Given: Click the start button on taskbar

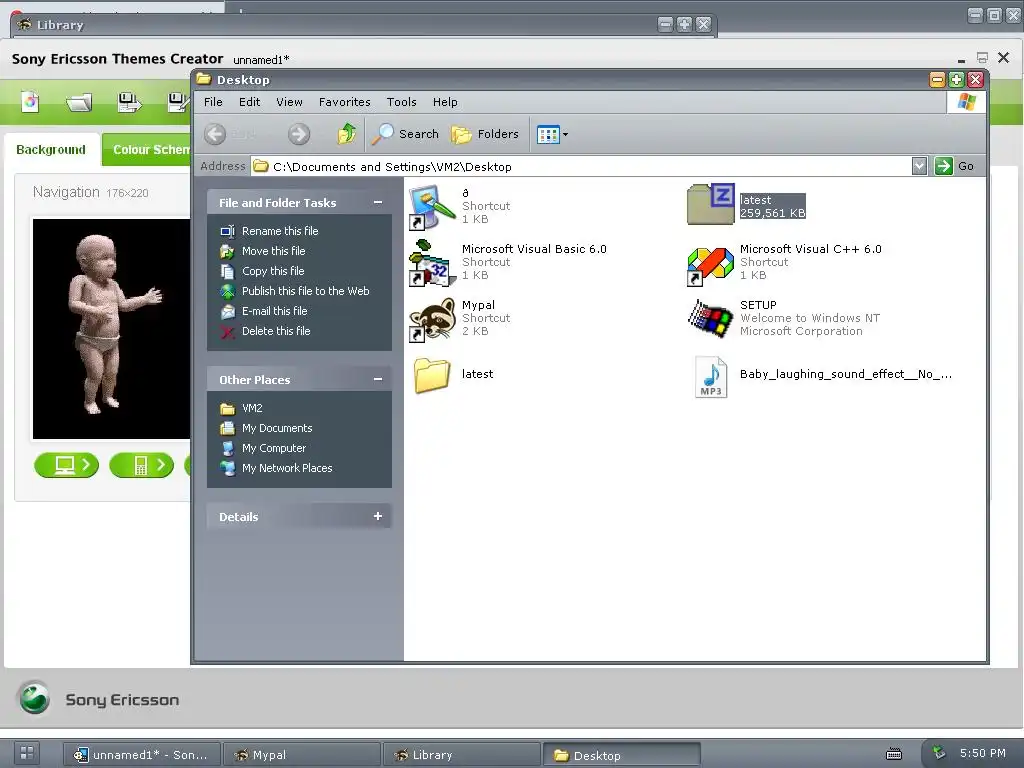Looking at the screenshot, I should [x=27, y=754].
